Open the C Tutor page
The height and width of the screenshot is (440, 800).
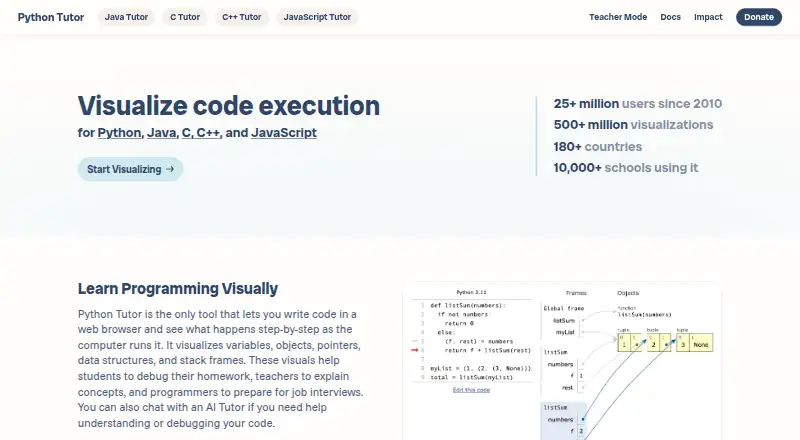pos(185,17)
